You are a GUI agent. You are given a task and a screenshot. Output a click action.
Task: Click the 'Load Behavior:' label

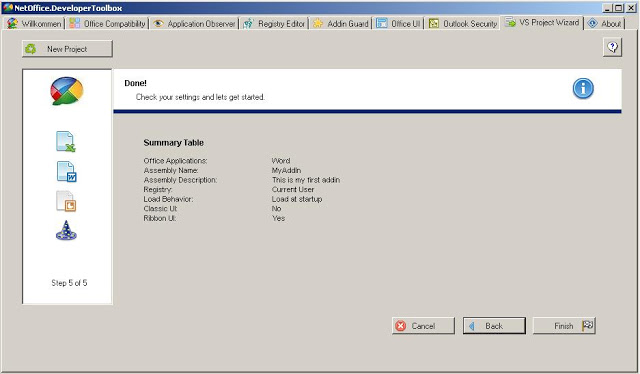coord(168,199)
